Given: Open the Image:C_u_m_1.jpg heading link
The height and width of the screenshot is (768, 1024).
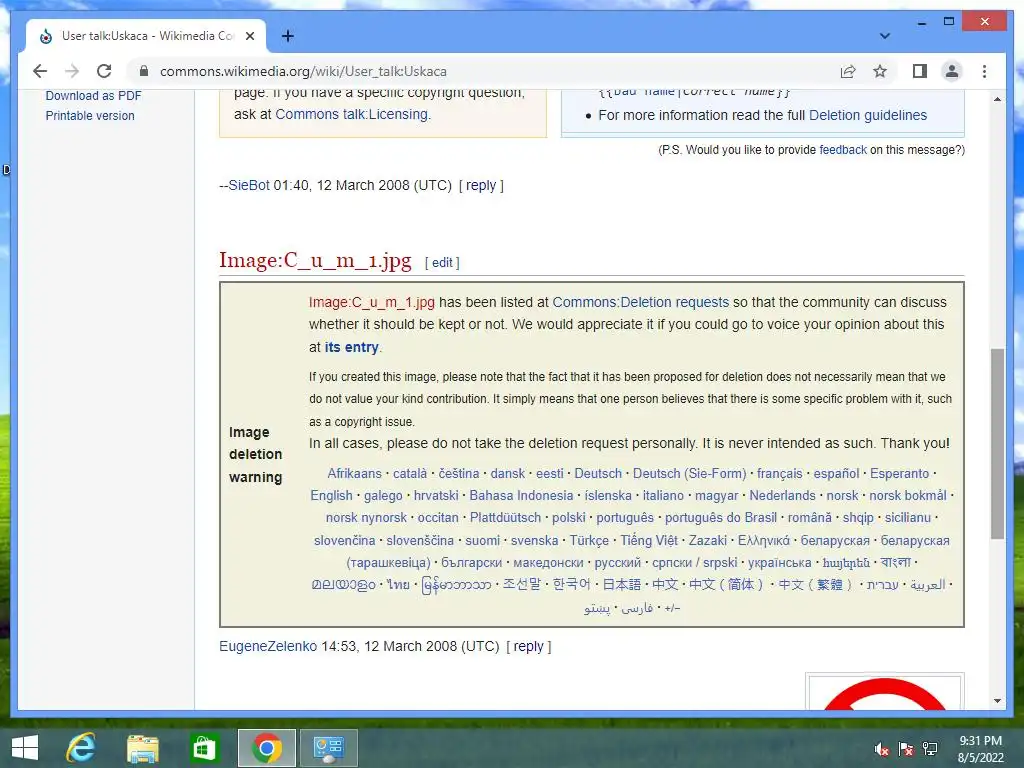Looking at the screenshot, I should 315,260.
